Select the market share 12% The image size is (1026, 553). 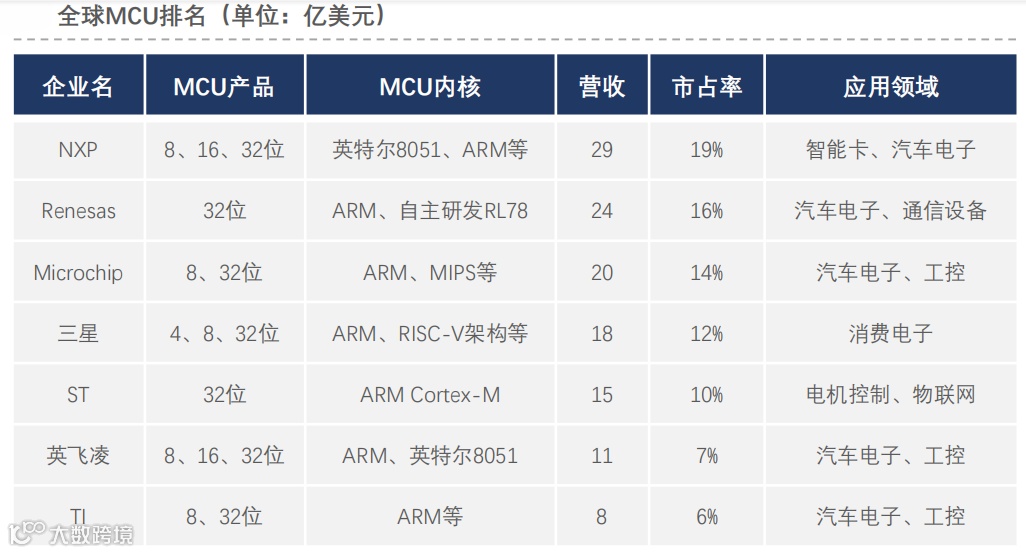pyautogui.click(x=707, y=334)
